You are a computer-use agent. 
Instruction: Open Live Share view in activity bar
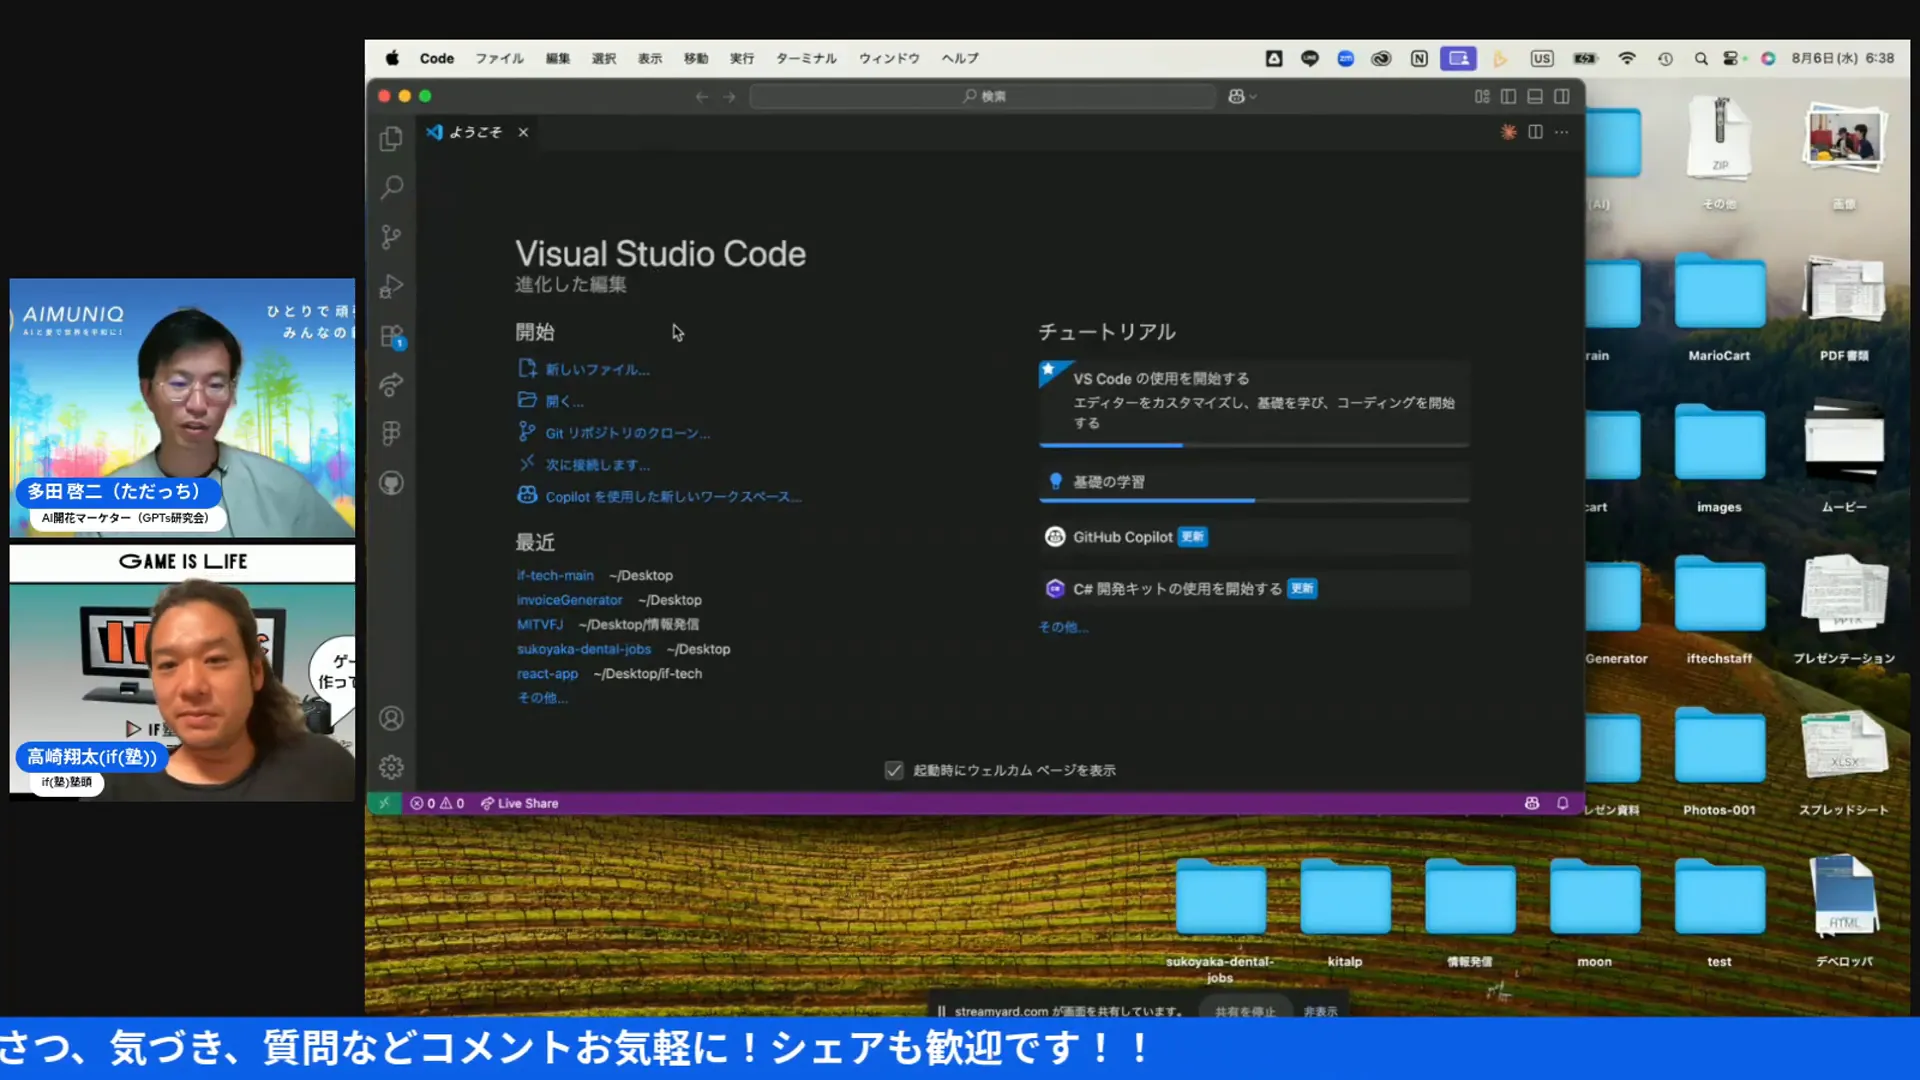coord(391,385)
